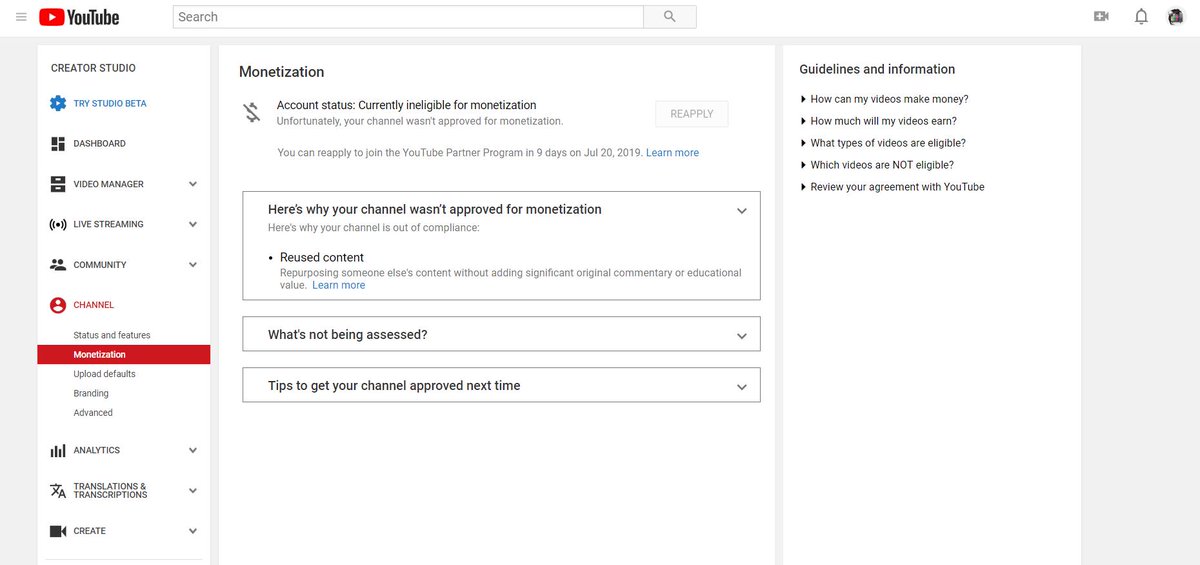
Task: Click the Channel menu label
Action: [94, 305]
